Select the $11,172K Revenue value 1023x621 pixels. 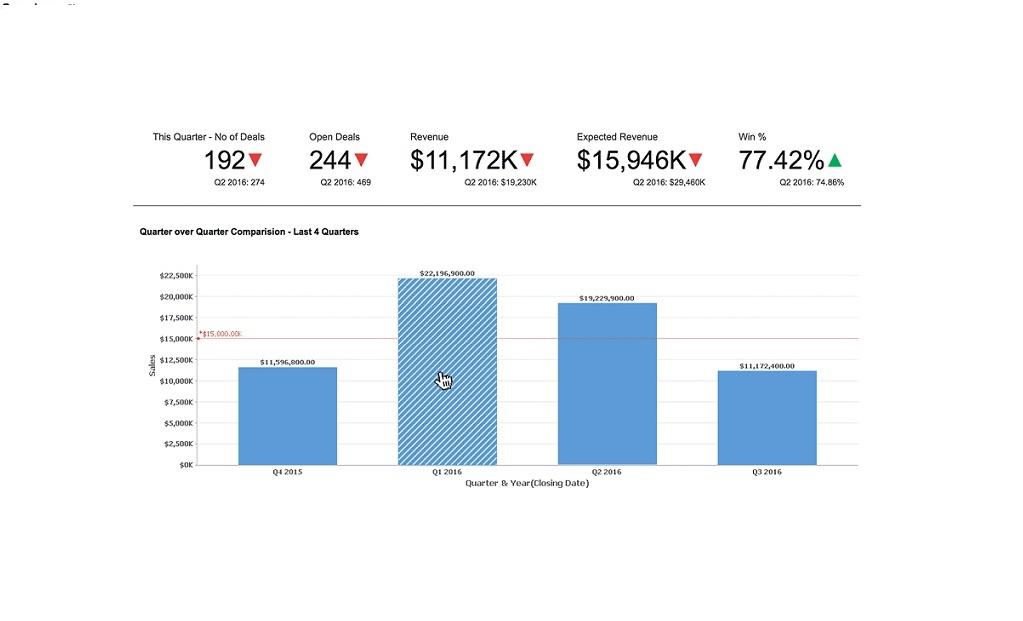click(464, 160)
